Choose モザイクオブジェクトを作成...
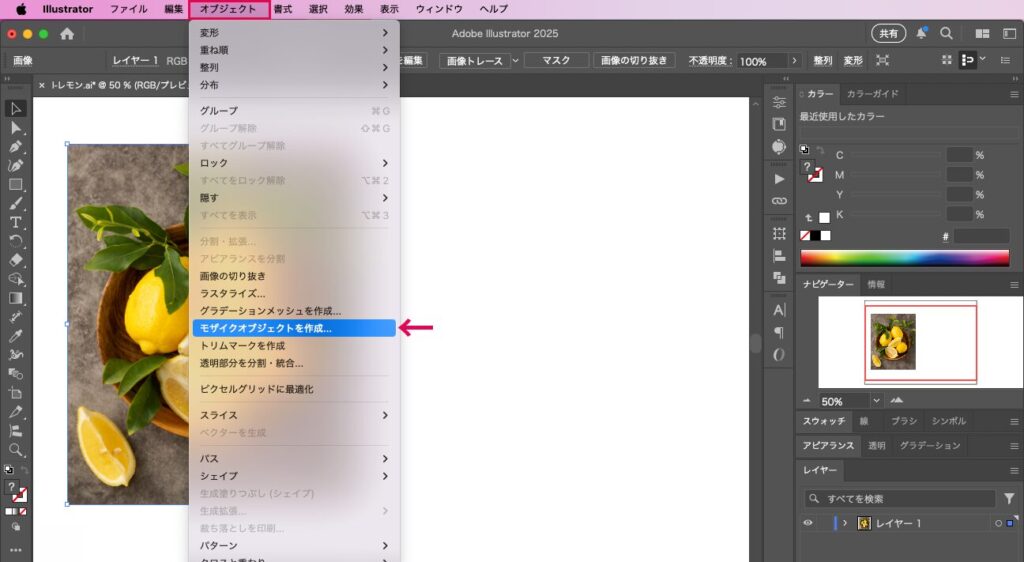The image size is (1024, 562). tap(294, 328)
